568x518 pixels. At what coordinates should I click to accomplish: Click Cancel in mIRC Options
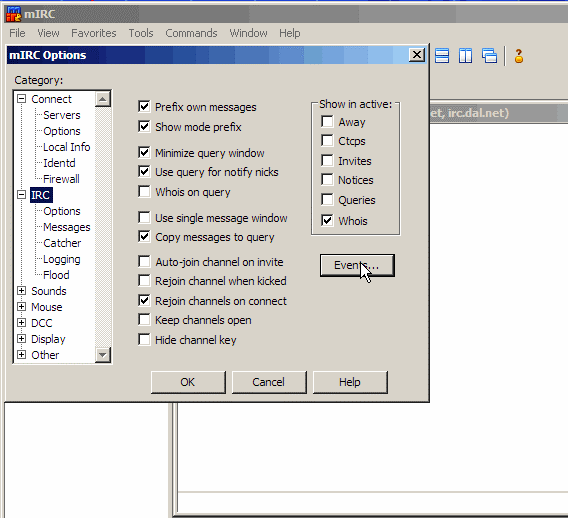click(269, 382)
